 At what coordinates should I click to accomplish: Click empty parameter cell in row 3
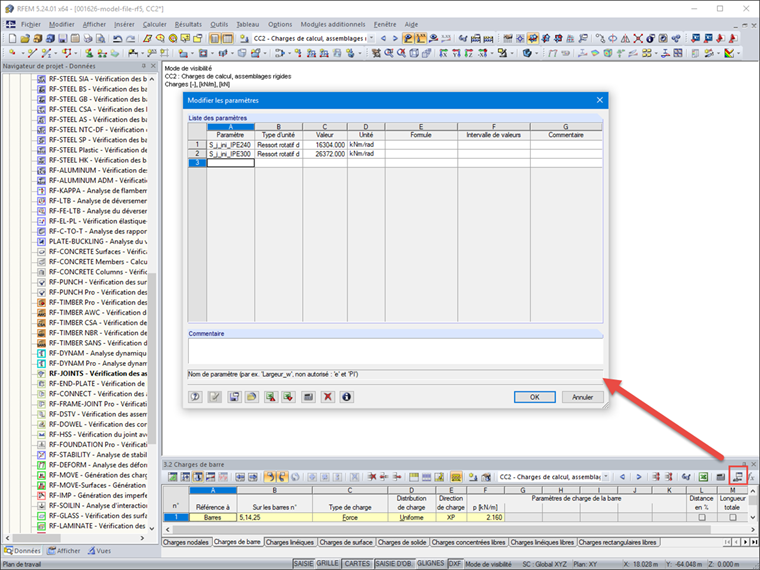[x=231, y=163]
